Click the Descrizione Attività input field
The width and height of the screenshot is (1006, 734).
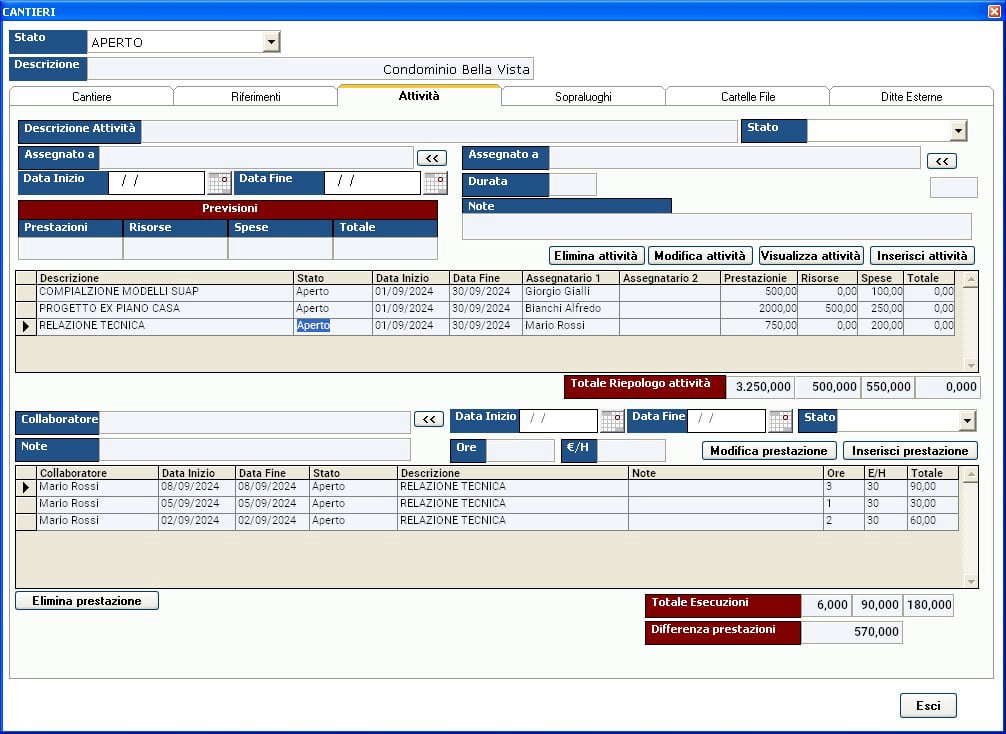click(x=438, y=132)
